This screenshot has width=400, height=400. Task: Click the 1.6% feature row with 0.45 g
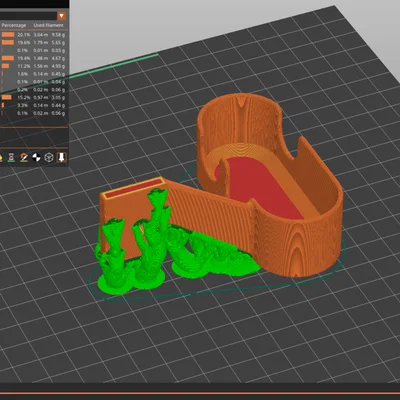33,74
